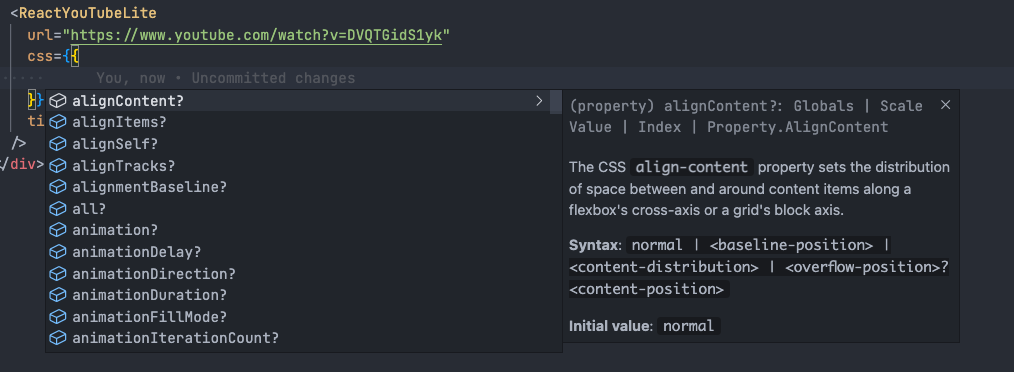Click the property icon next to alignItems?
The image size is (1014, 372).
click(x=58, y=122)
